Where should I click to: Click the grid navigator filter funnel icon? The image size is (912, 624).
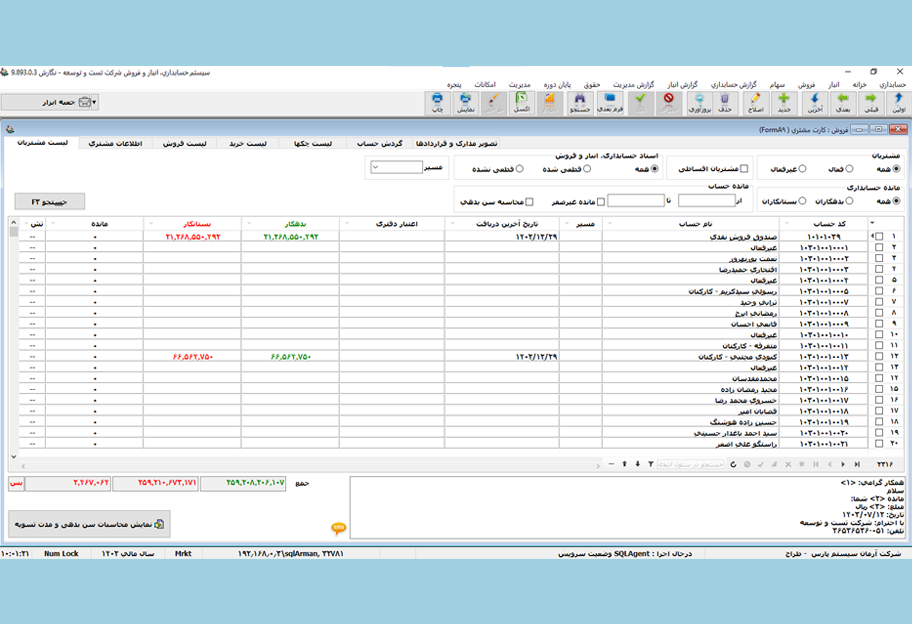tap(651, 464)
